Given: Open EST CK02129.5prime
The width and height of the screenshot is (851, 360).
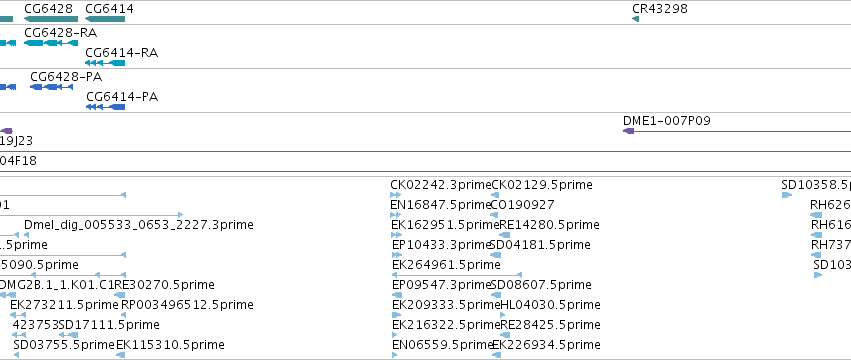Looking at the screenshot, I should (x=542, y=185).
